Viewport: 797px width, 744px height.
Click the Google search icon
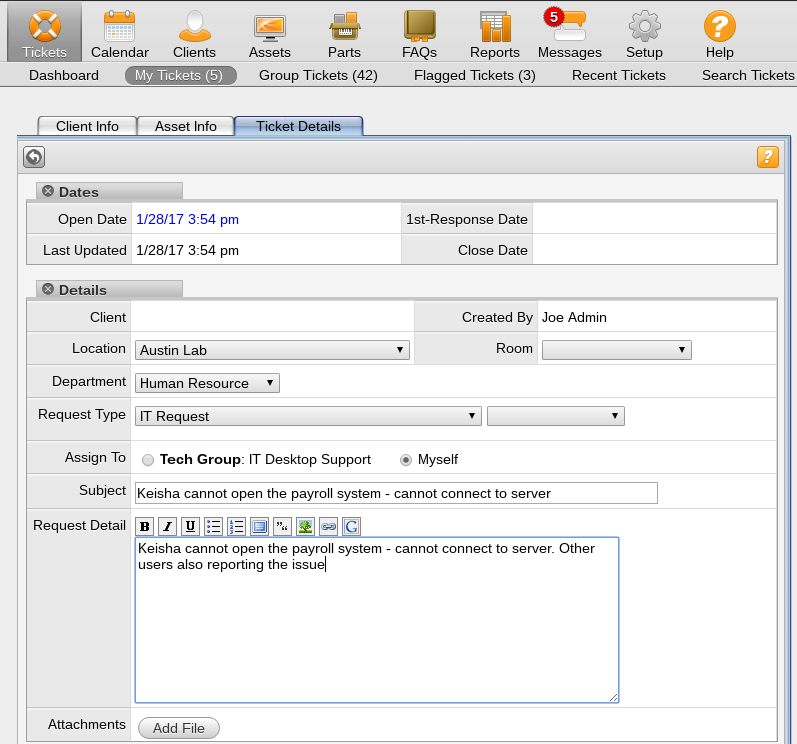click(352, 526)
